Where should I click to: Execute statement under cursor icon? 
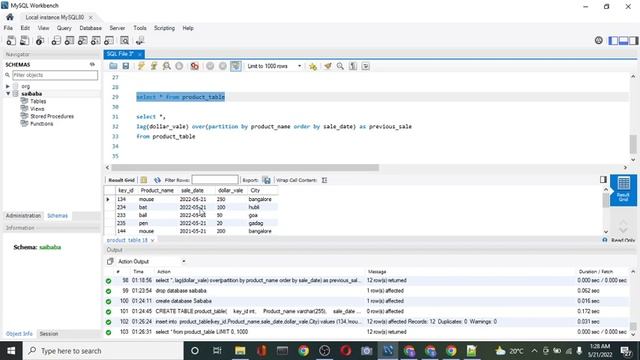click(153, 66)
